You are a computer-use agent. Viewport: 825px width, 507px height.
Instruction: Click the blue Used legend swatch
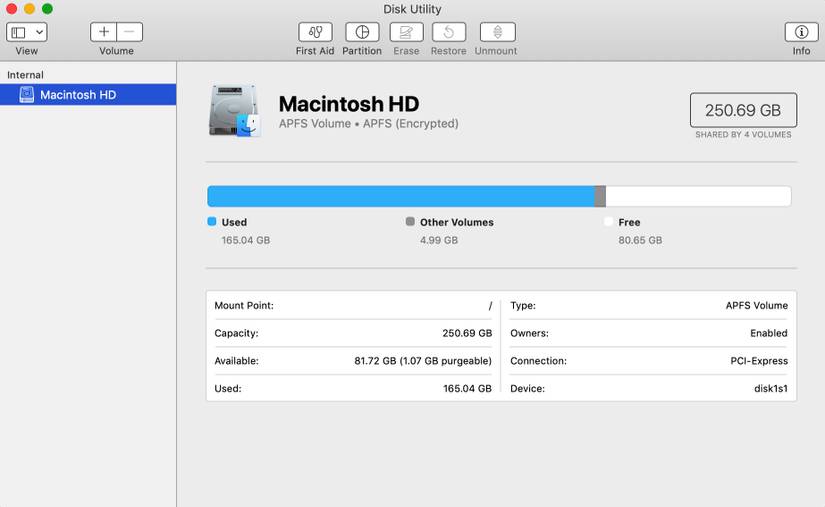pyautogui.click(x=212, y=221)
